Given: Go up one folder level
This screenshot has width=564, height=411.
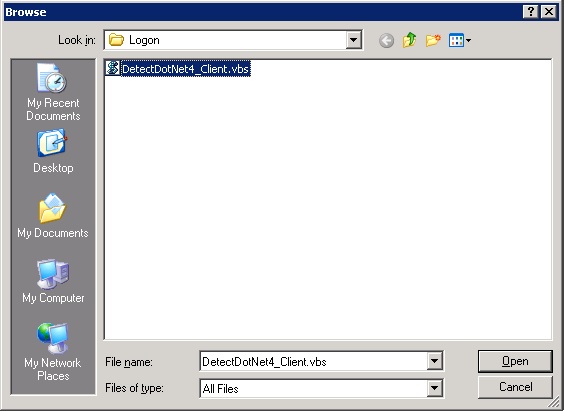Looking at the screenshot, I should point(410,40).
